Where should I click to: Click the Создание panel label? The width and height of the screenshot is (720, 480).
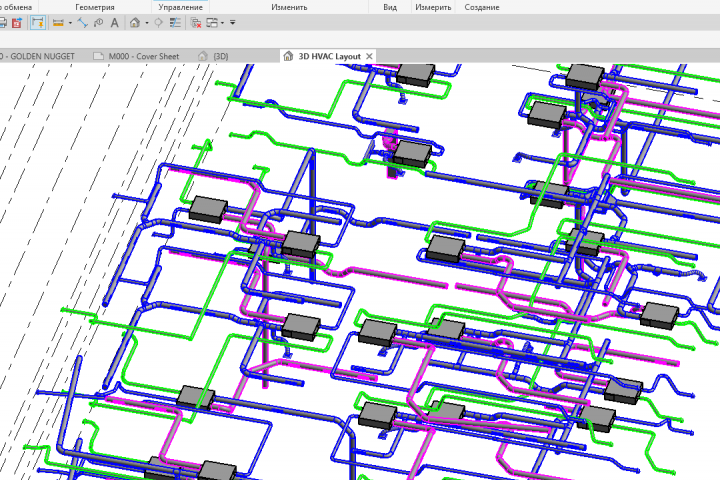pos(482,7)
